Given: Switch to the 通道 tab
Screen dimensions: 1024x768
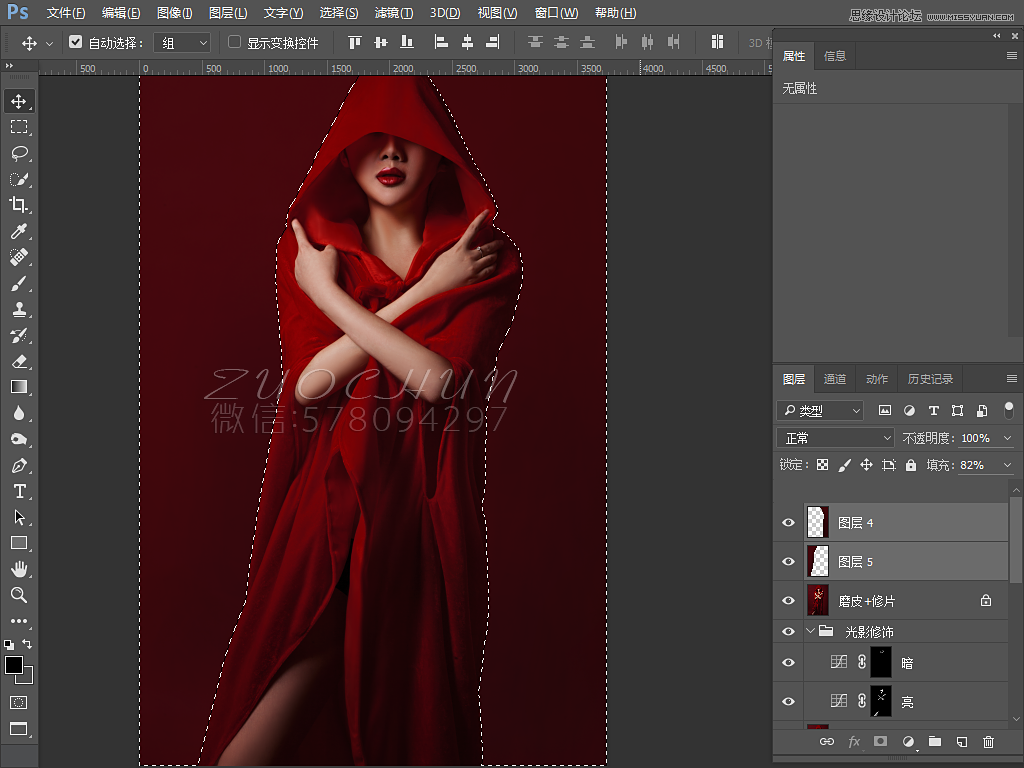Looking at the screenshot, I should (x=835, y=379).
